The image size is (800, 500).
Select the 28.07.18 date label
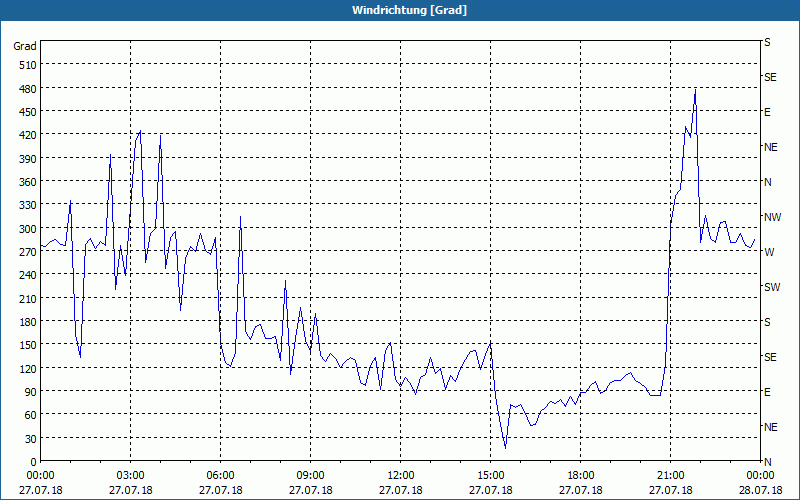click(x=760, y=490)
